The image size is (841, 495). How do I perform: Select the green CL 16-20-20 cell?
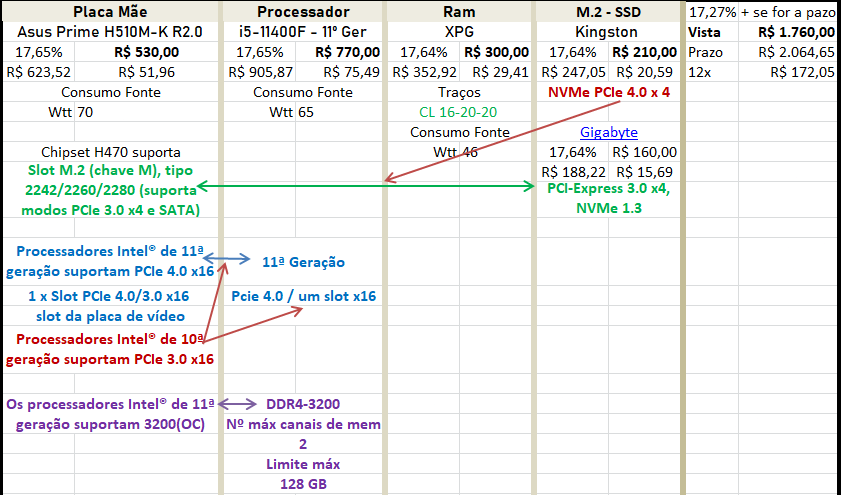click(459, 112)
